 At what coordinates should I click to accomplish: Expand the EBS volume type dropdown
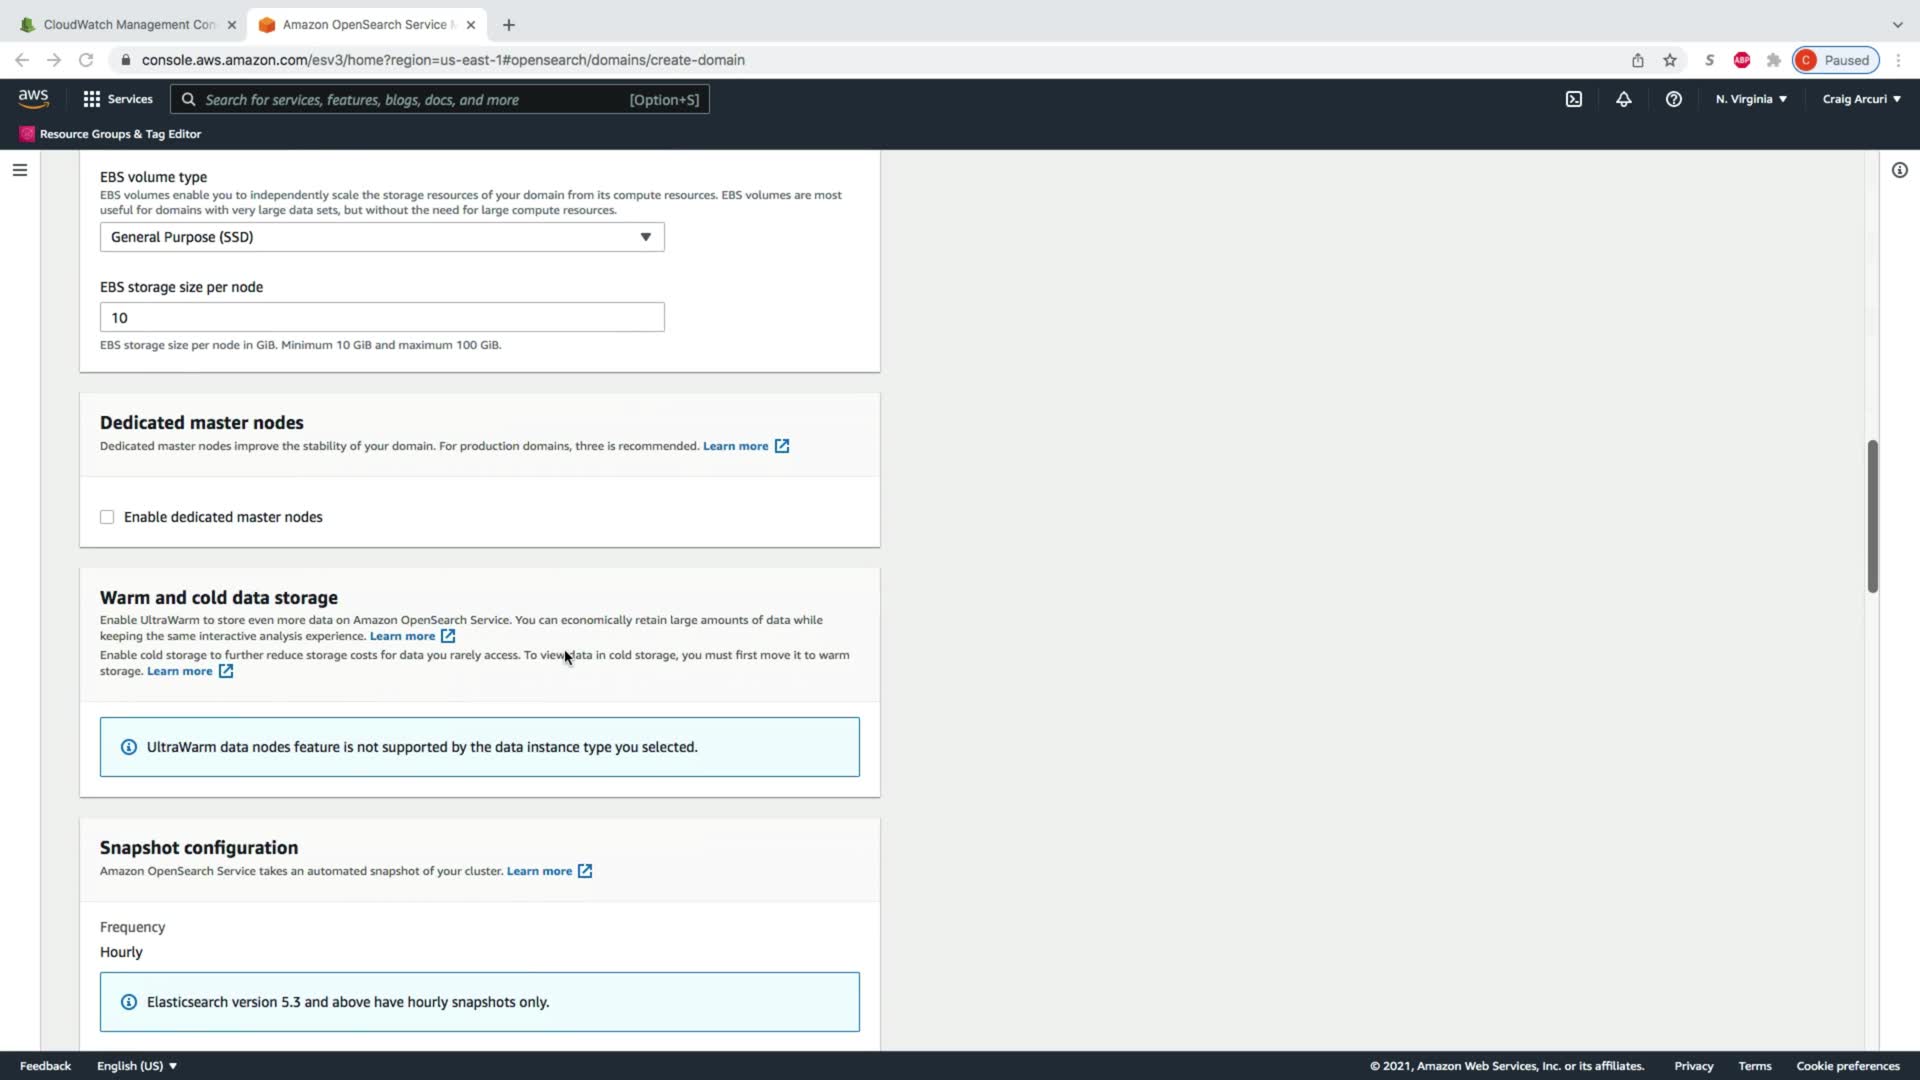pos(382,237)
